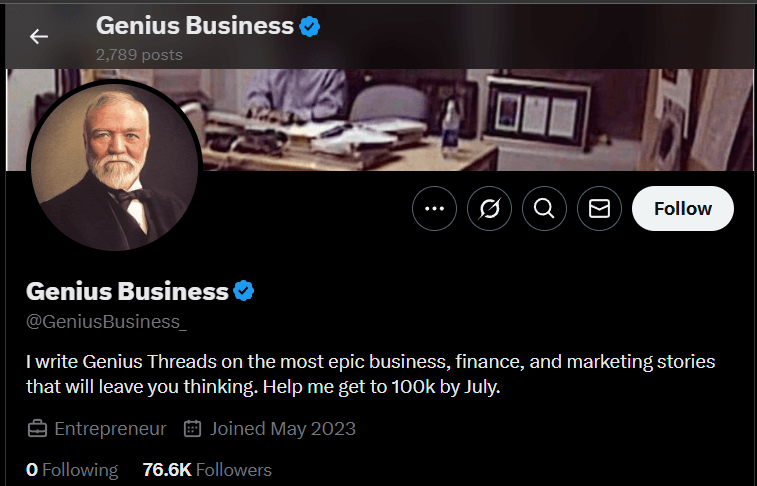
Task: Click the calendar icon by Joined May 2023
Action: 192,429
